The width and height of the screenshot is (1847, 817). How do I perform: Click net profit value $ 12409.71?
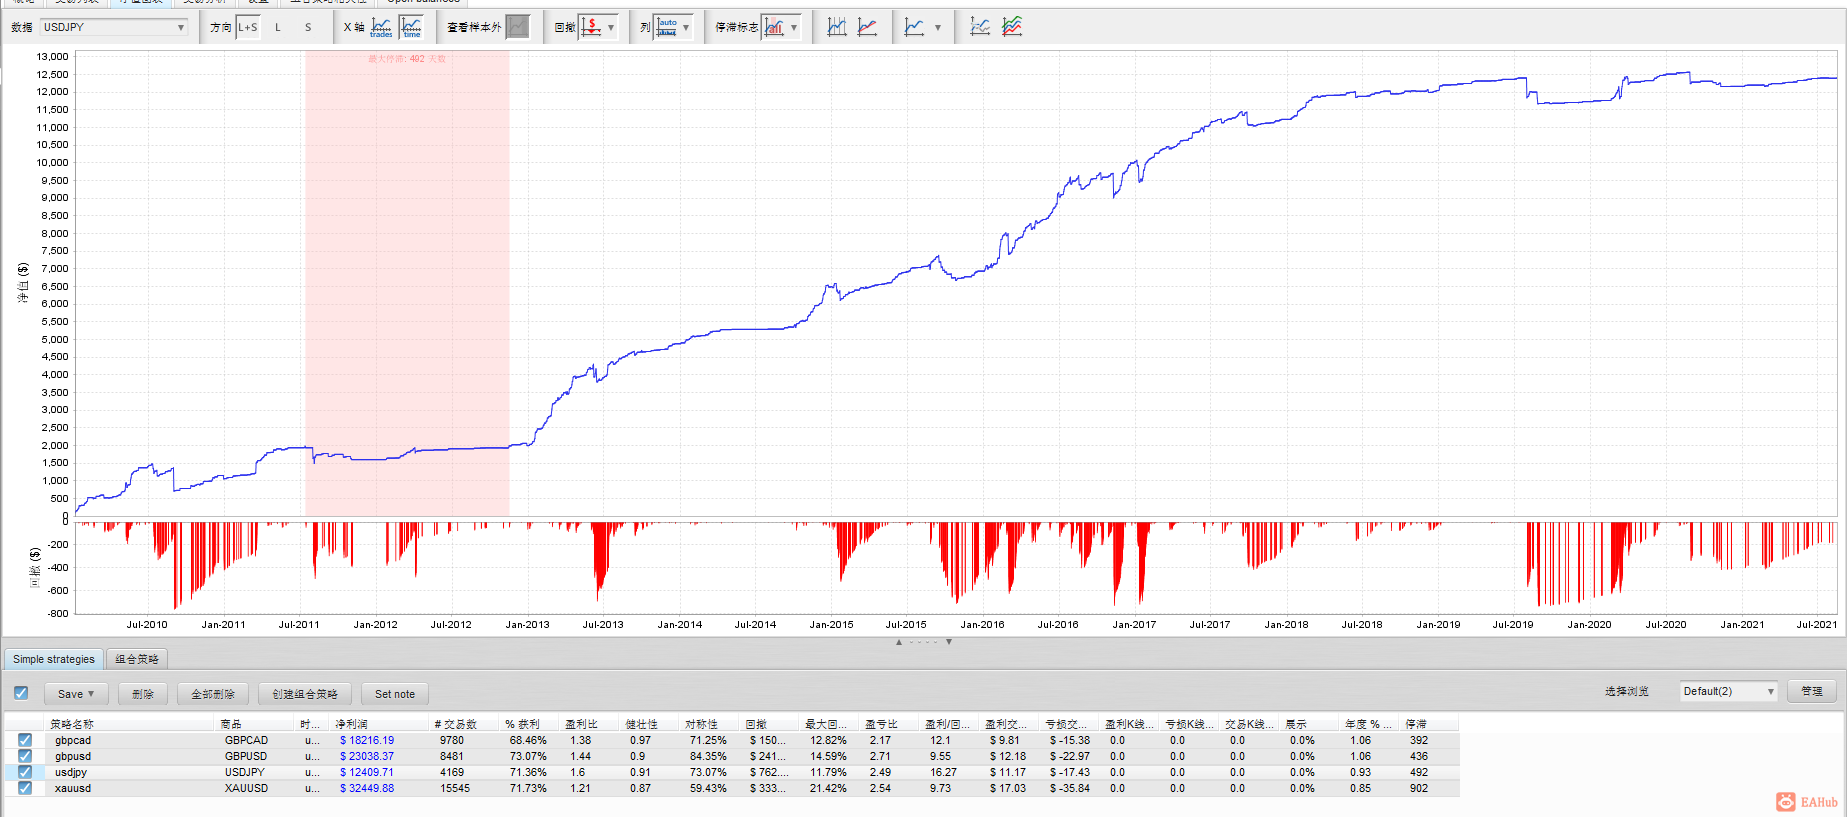pyautogui.click(x=367, y=773)
